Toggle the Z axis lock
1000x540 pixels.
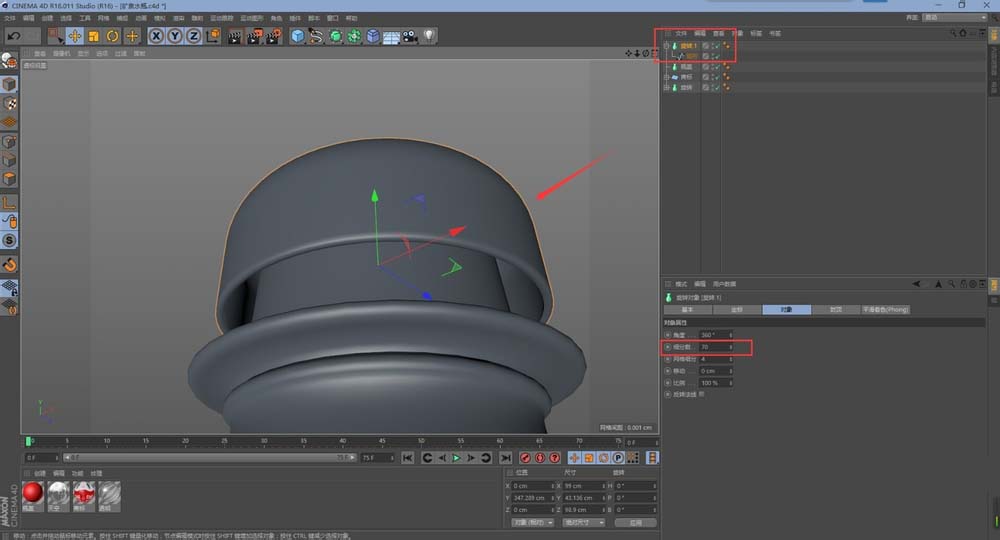pos(193,36)
